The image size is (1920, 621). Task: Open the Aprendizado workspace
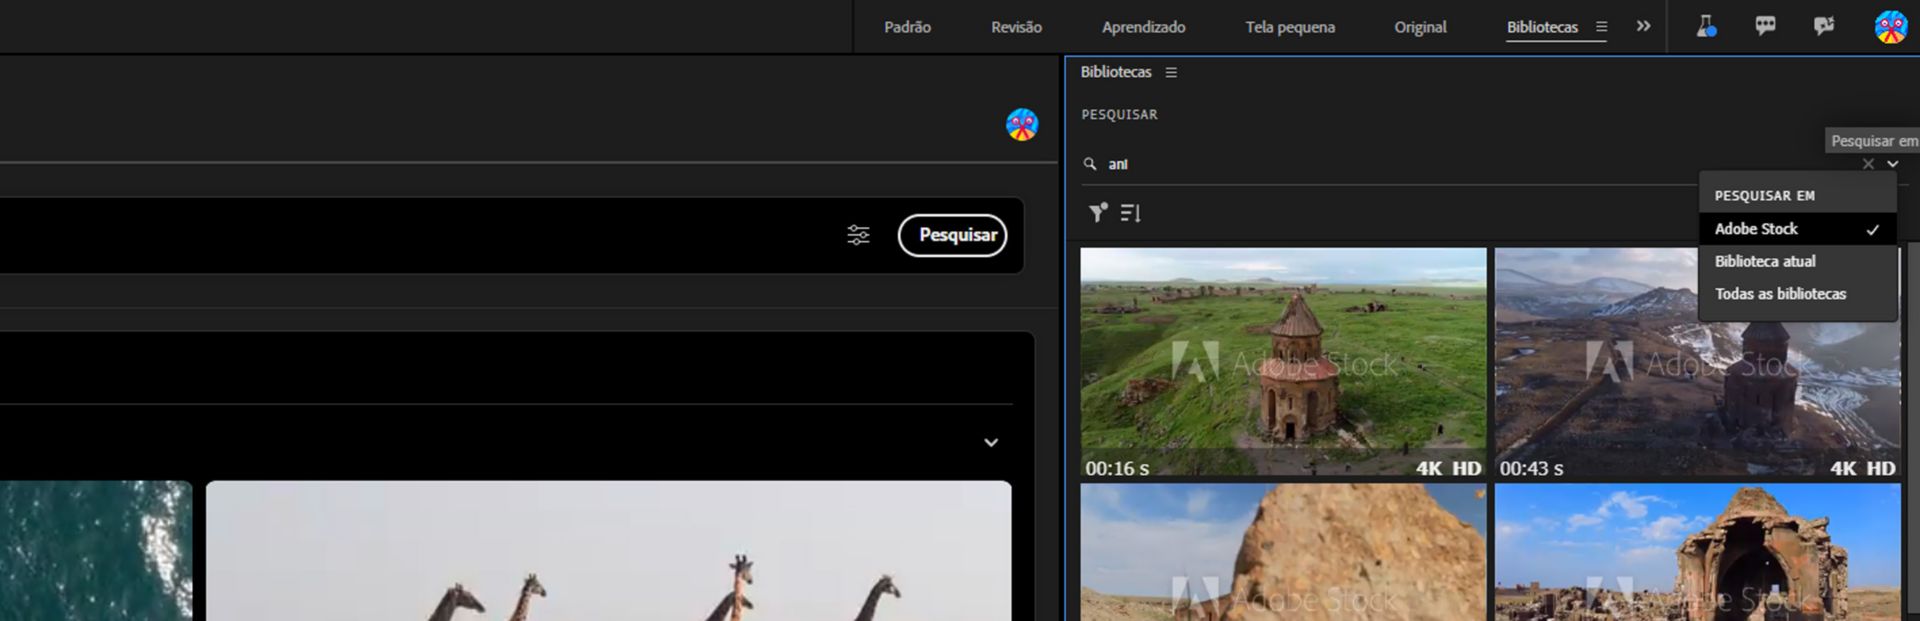(1143, 27)
